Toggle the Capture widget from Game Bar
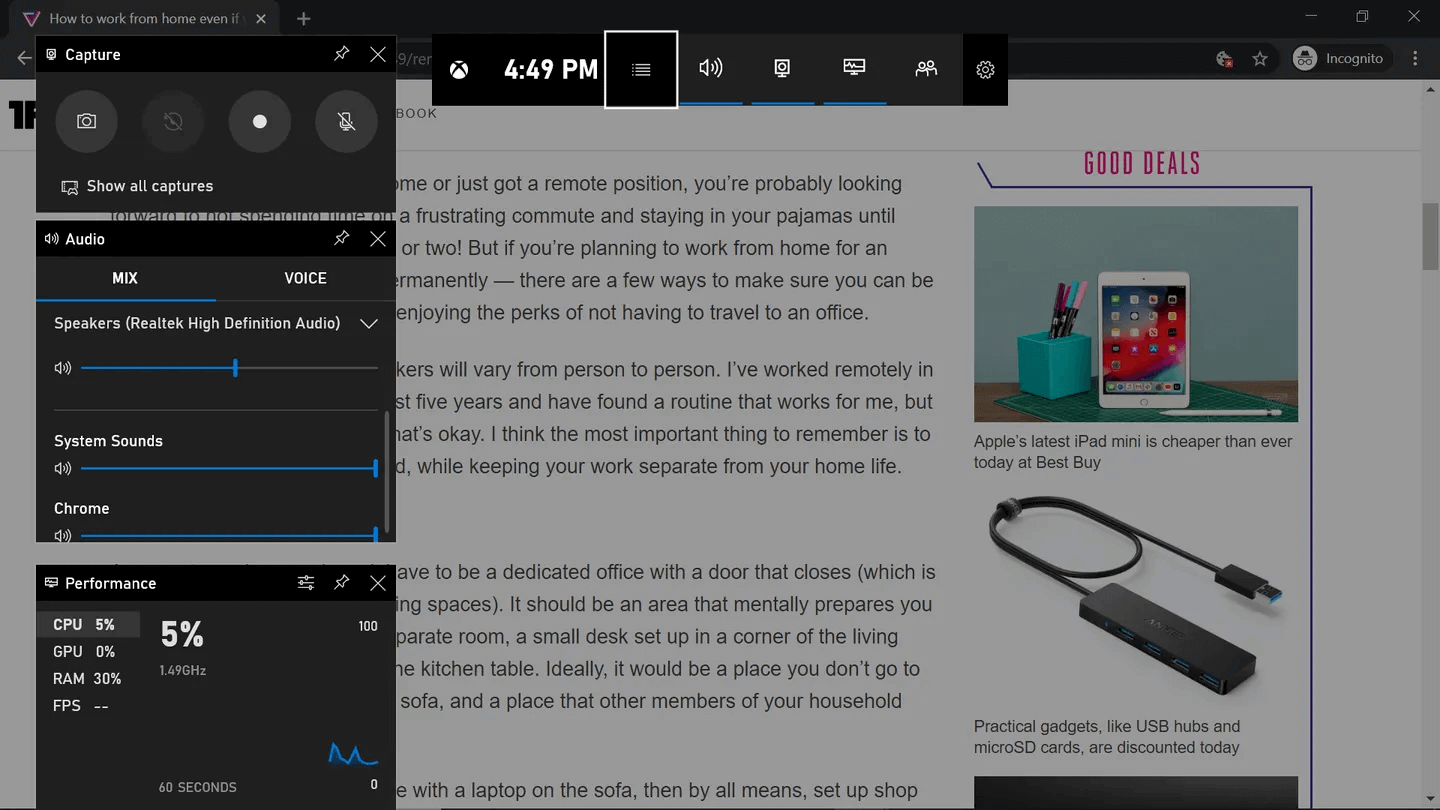 (x=782, y=68)
